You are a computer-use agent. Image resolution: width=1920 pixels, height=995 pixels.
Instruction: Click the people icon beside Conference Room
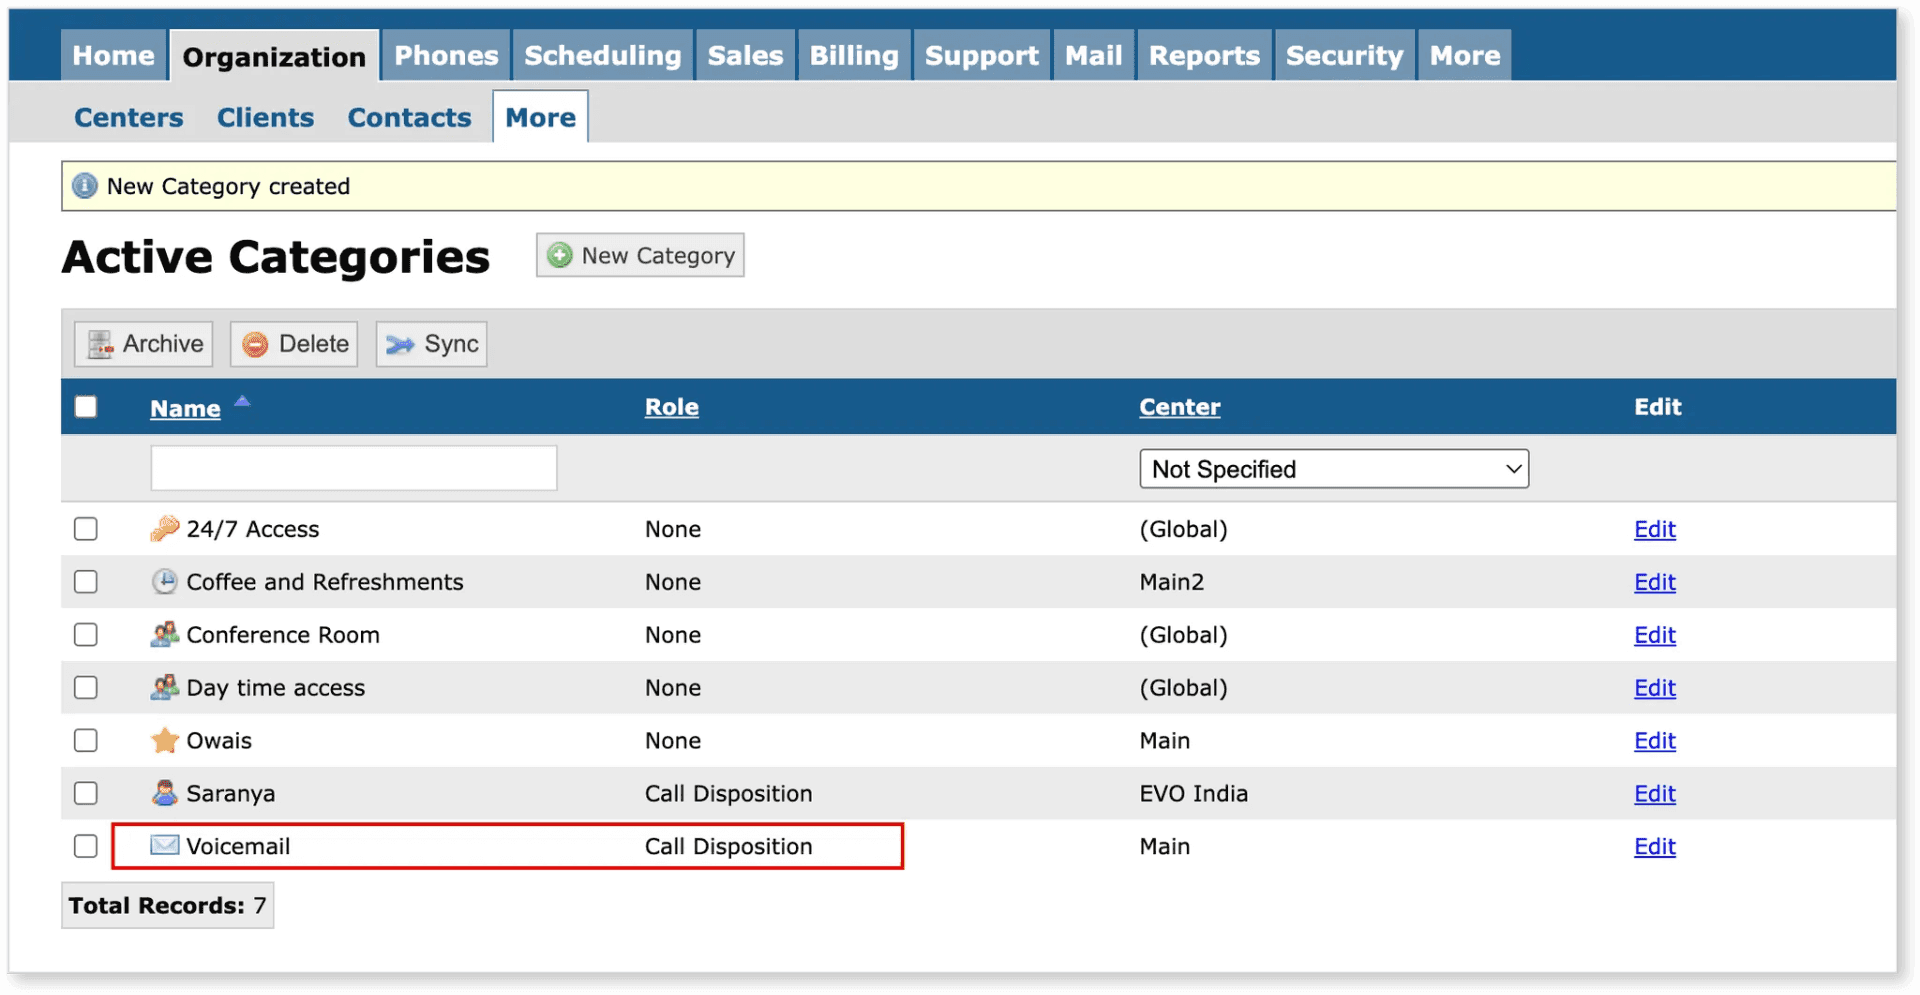(x=164, y=634)
